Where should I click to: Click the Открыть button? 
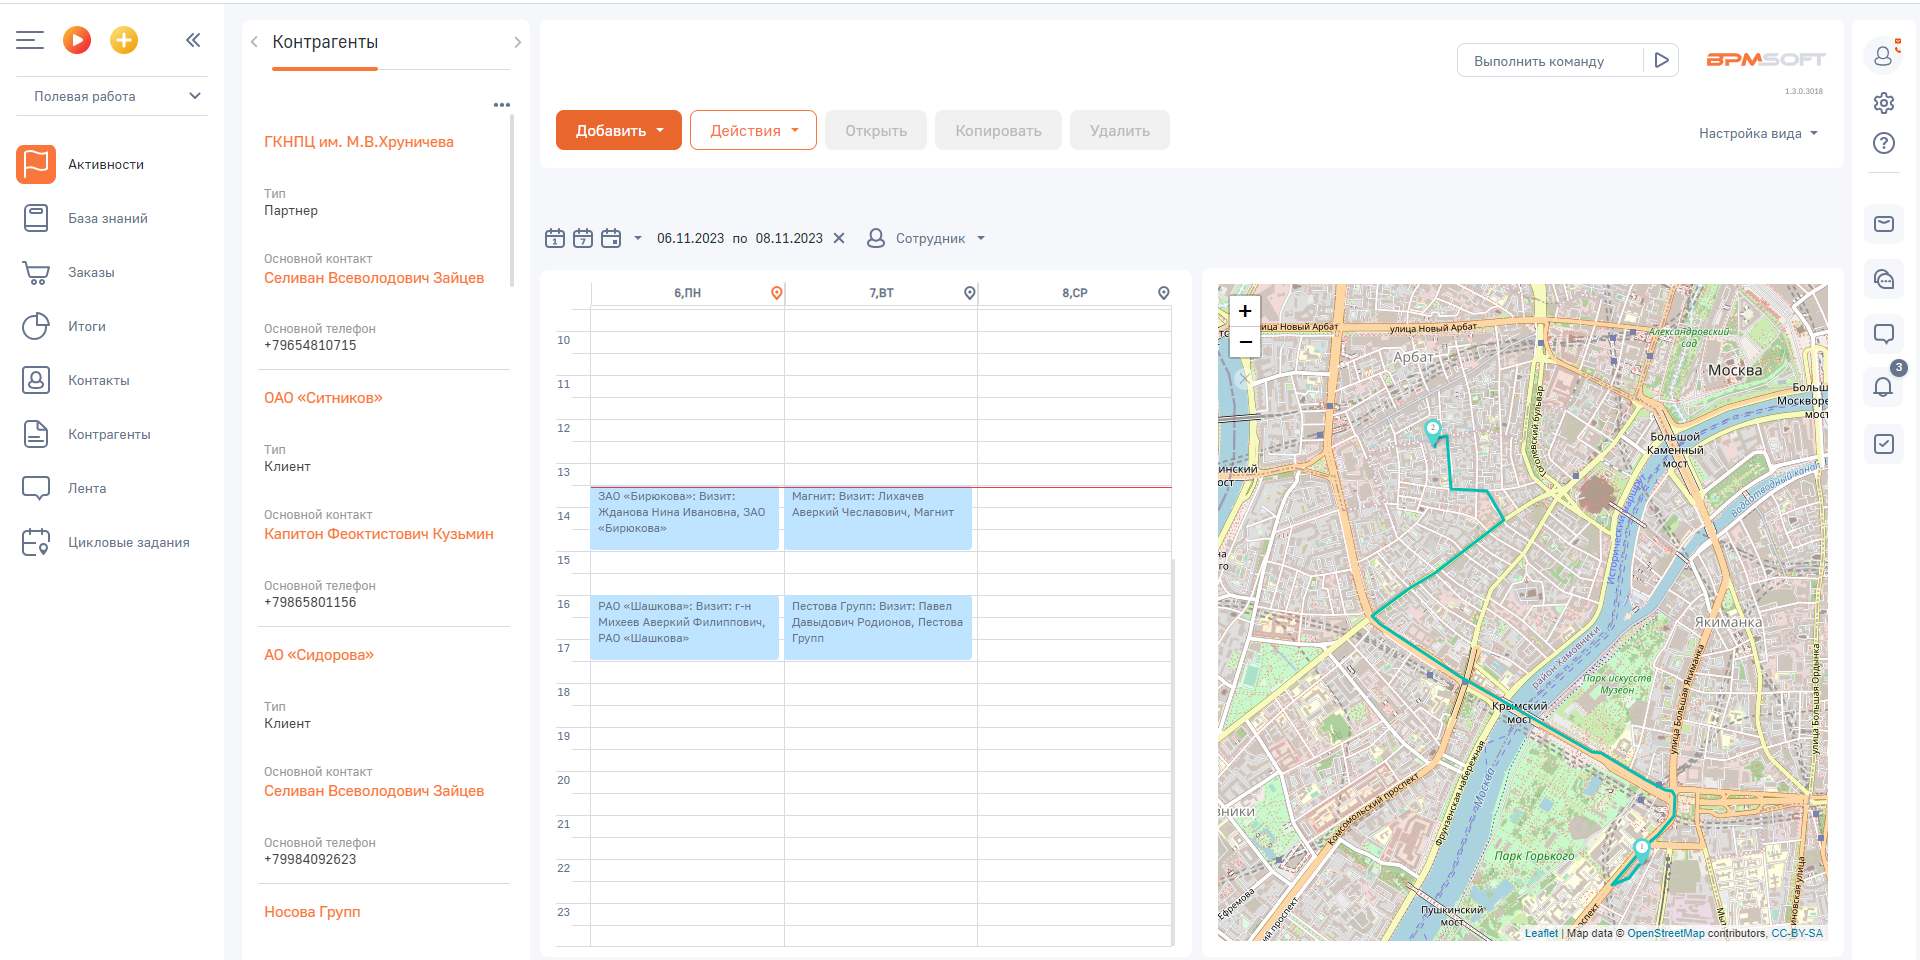pyautogui.click(x=876, y=130)
